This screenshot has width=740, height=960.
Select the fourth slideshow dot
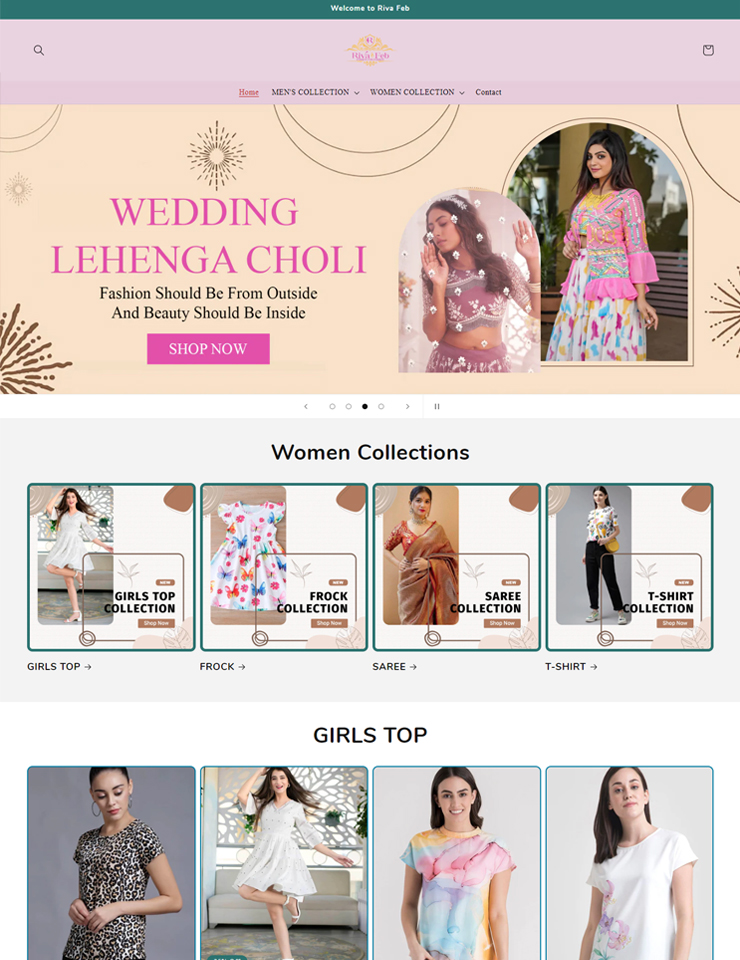point(381,407)
